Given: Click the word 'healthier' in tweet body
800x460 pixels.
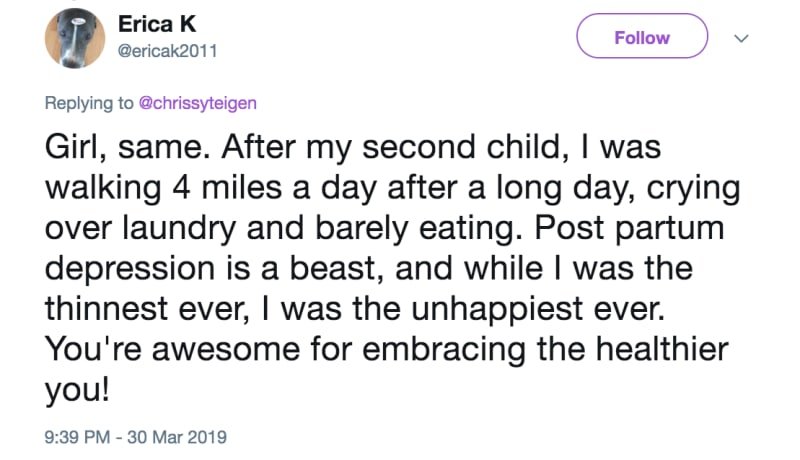Looking at the screenshot, I should point(662,349).
